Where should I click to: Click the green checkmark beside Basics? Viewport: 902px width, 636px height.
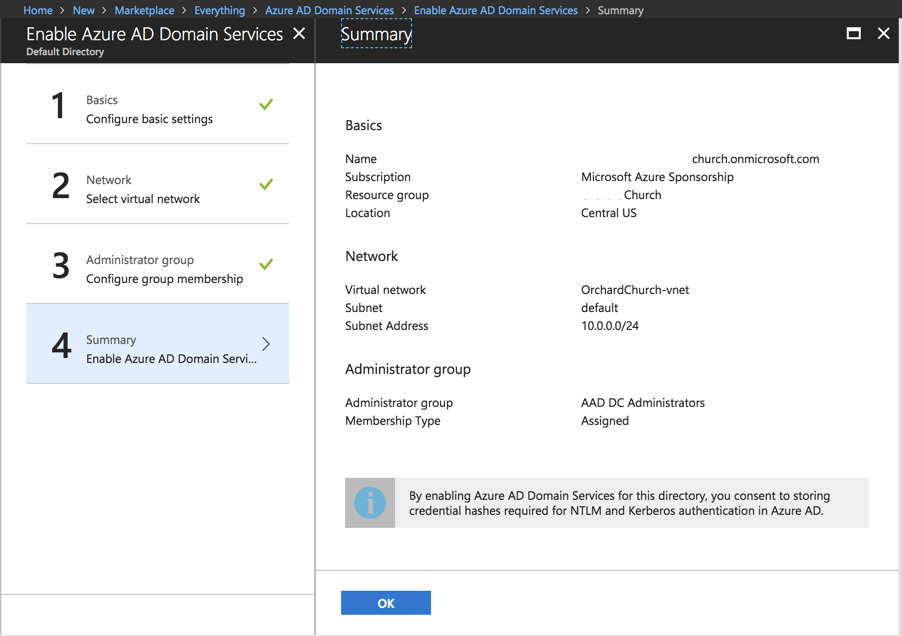click(266, 105)
